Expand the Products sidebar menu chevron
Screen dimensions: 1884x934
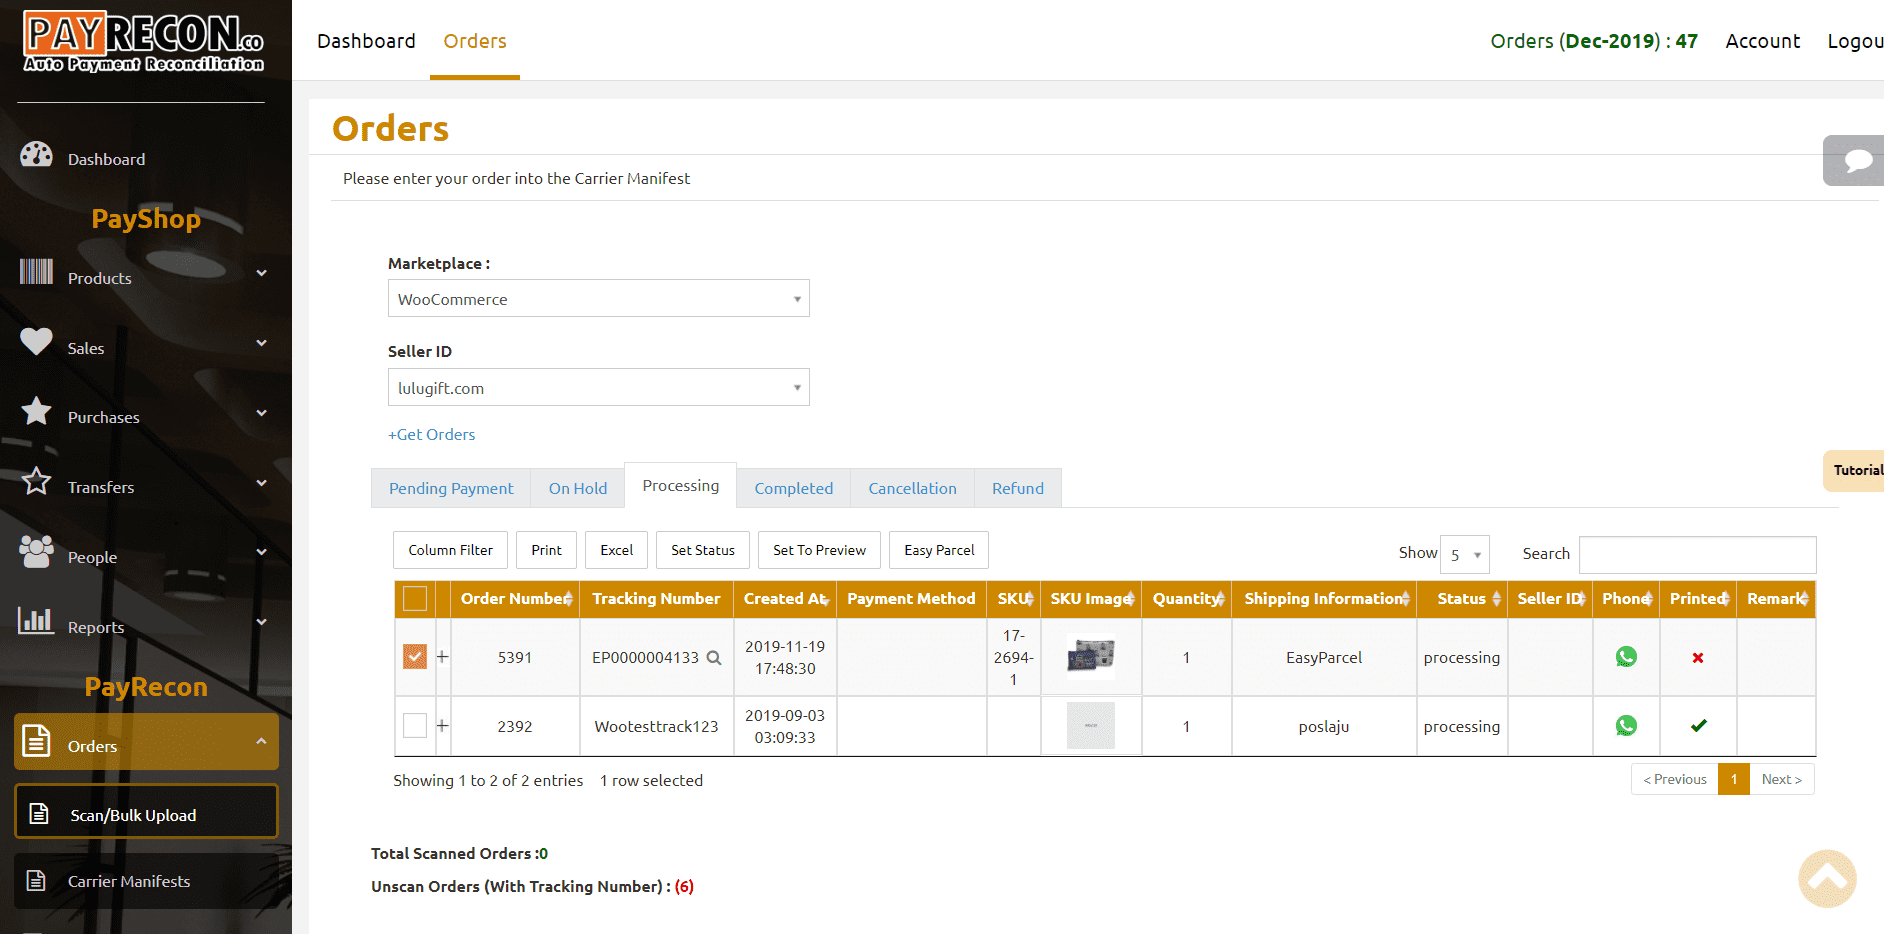click(x=261, y=273)
